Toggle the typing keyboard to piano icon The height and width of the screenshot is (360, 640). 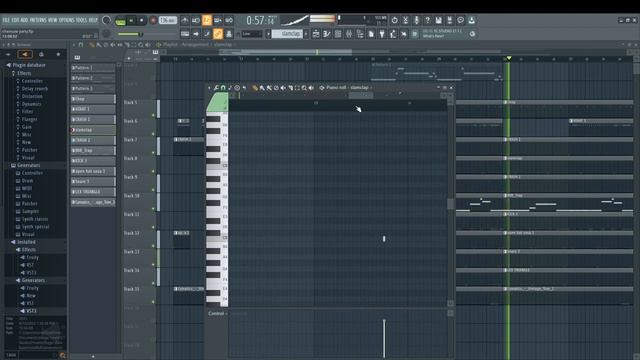click(185, 34)
